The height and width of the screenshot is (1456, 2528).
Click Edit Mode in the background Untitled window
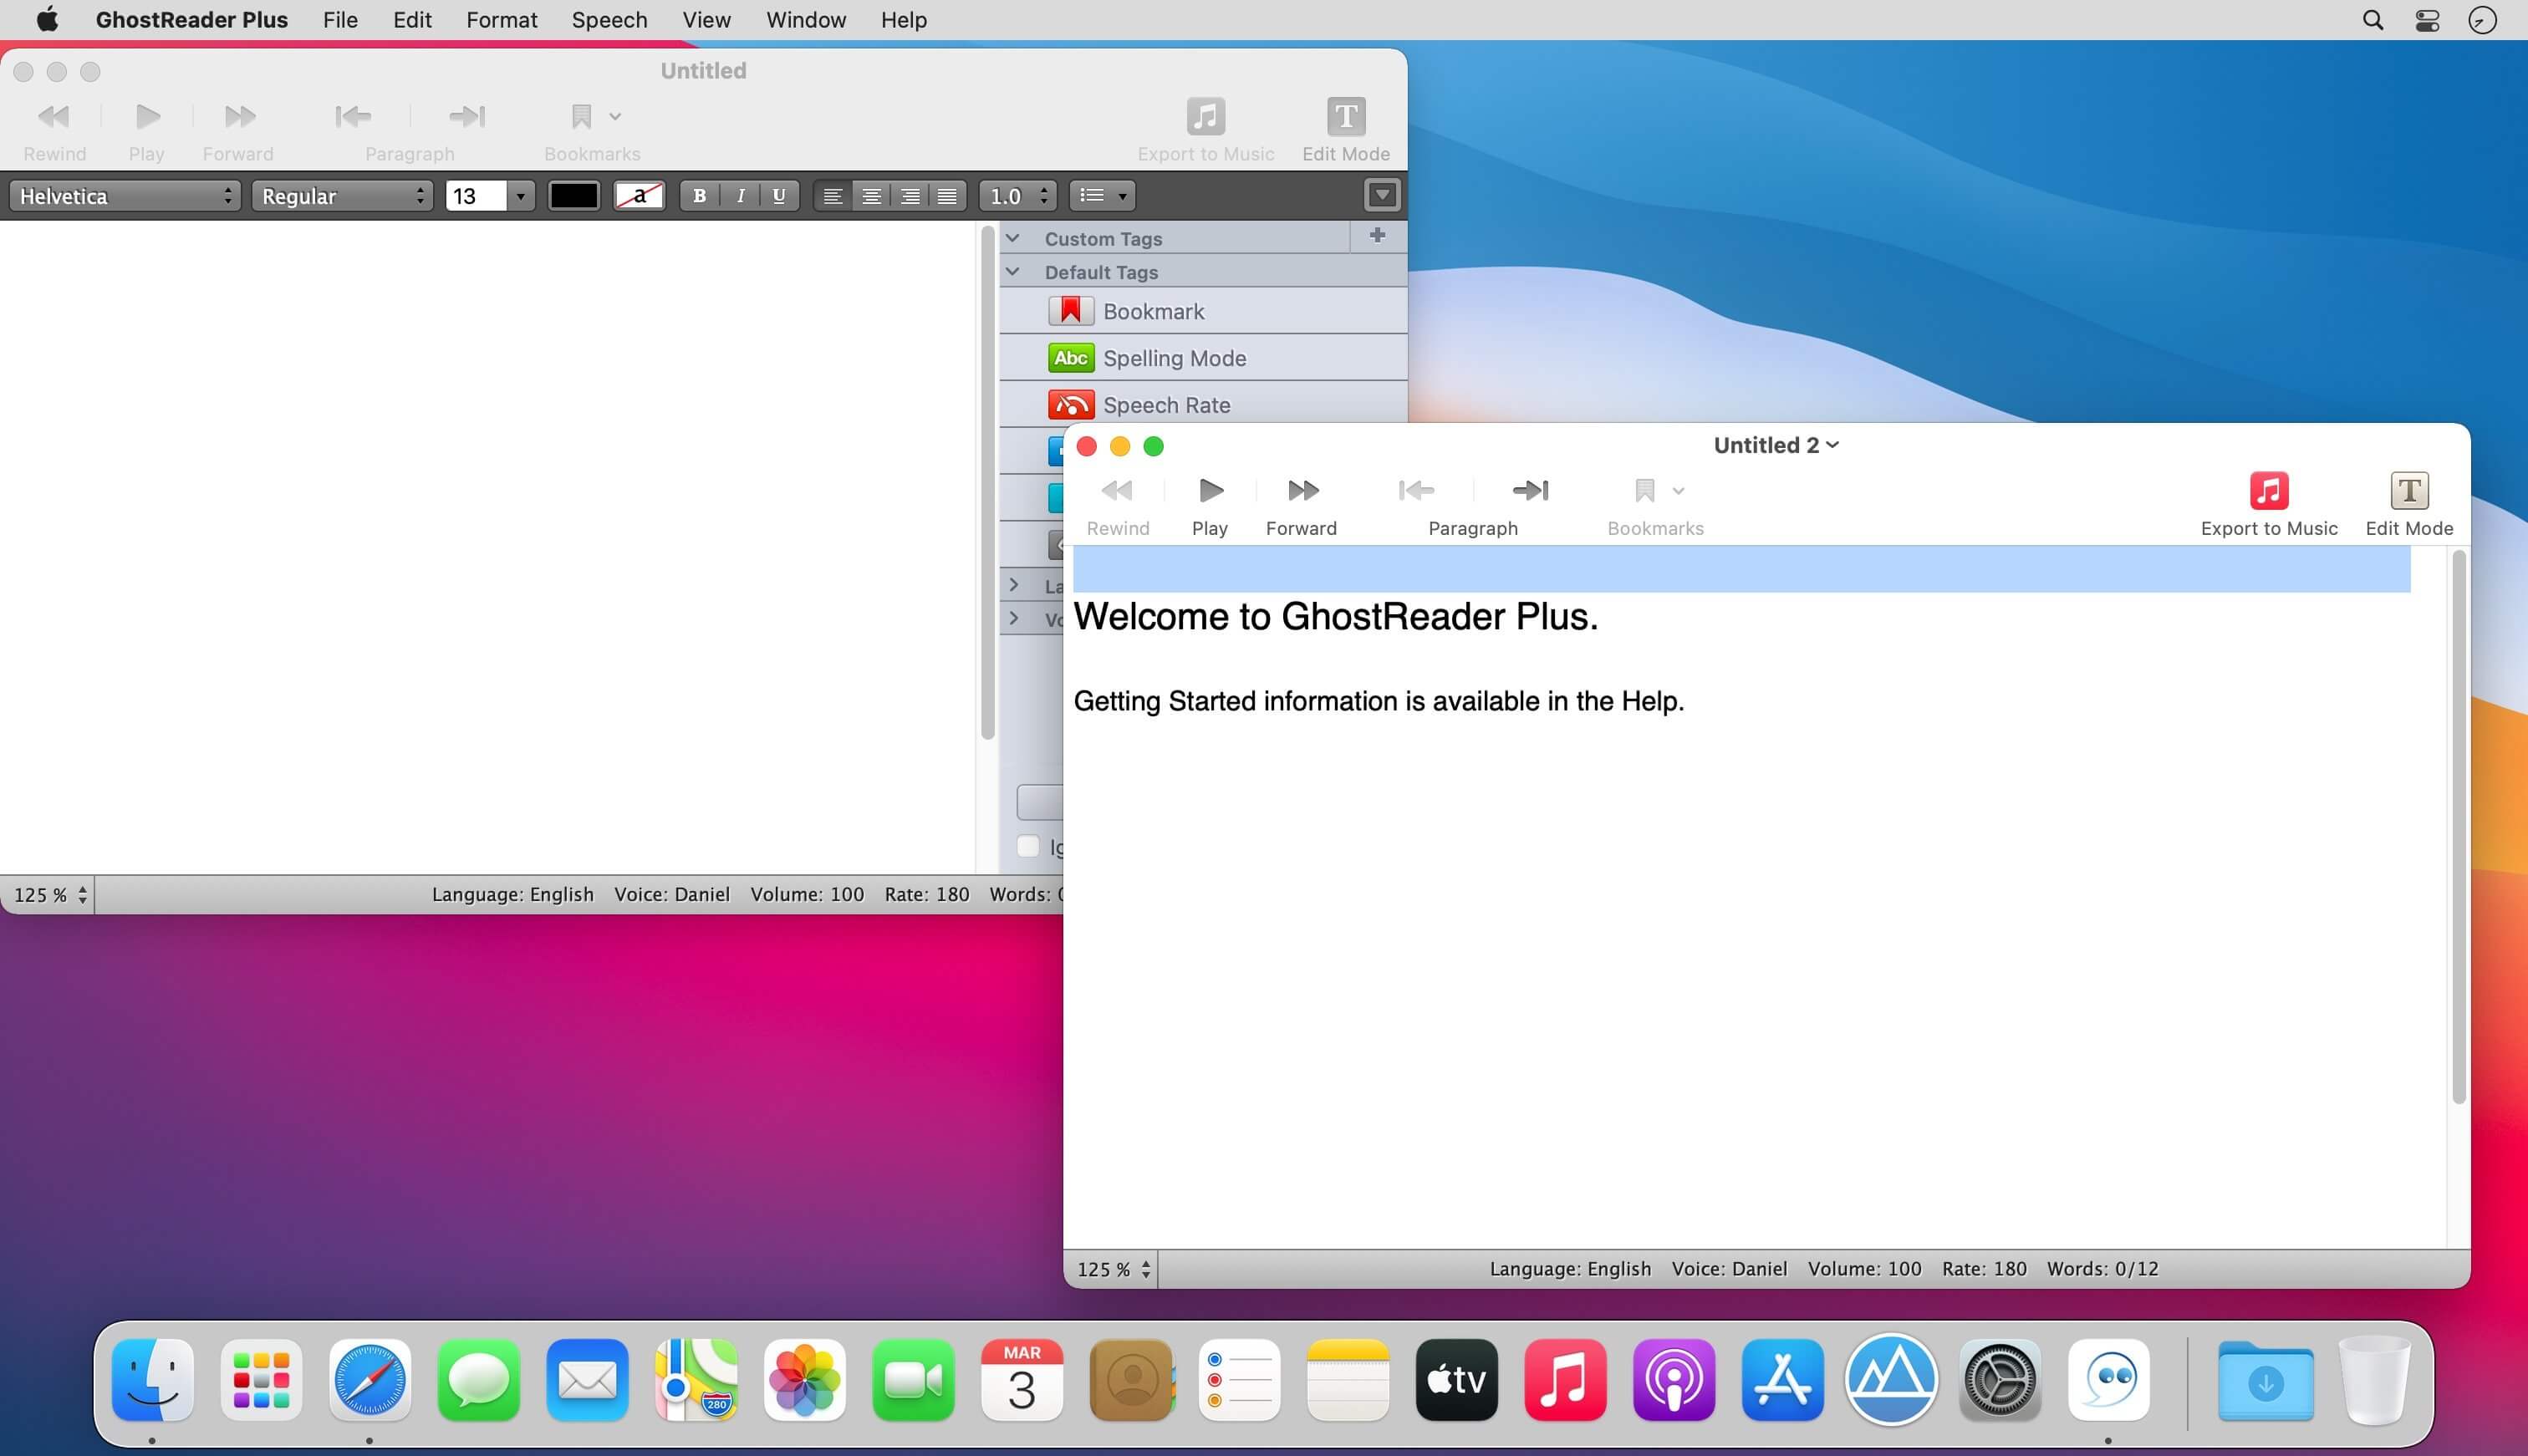pos(1346,116)
